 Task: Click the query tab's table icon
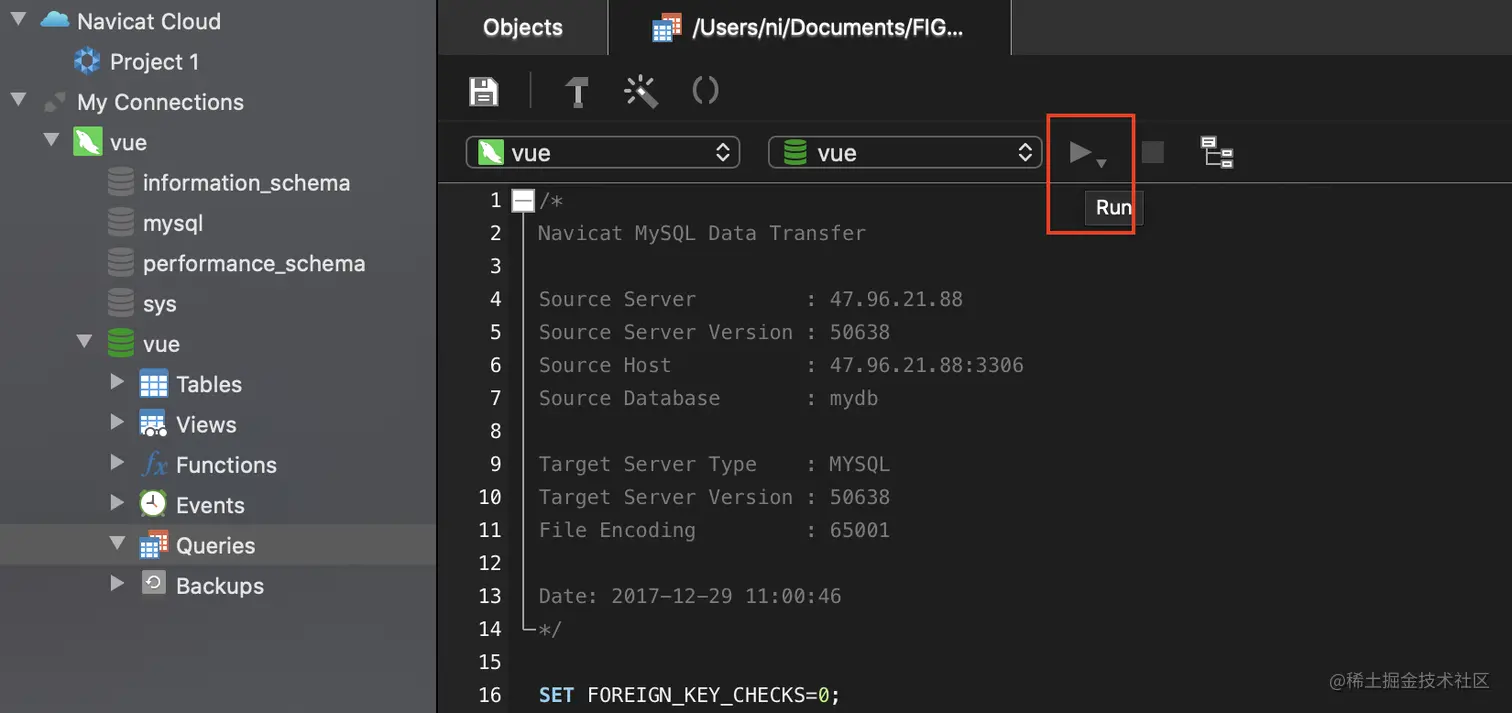pos(666,28)
